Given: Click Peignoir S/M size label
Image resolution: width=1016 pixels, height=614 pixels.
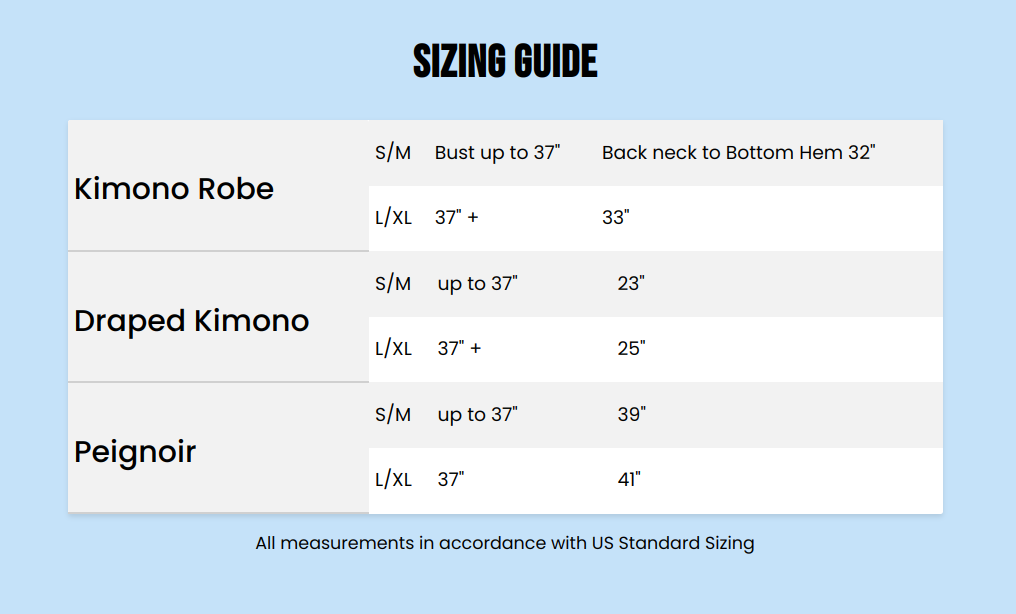Looking at the screenshot, I should [393, 415].
